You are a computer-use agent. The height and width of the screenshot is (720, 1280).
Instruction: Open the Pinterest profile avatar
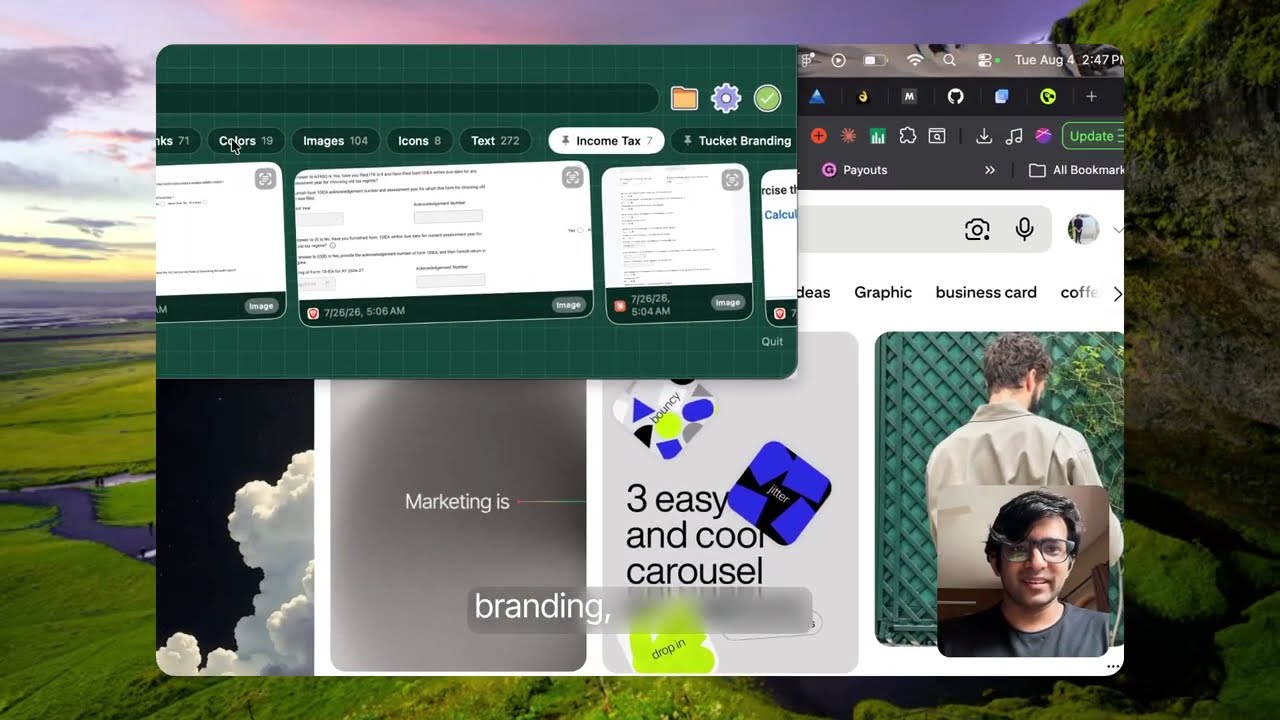(x=1083, y=229)
